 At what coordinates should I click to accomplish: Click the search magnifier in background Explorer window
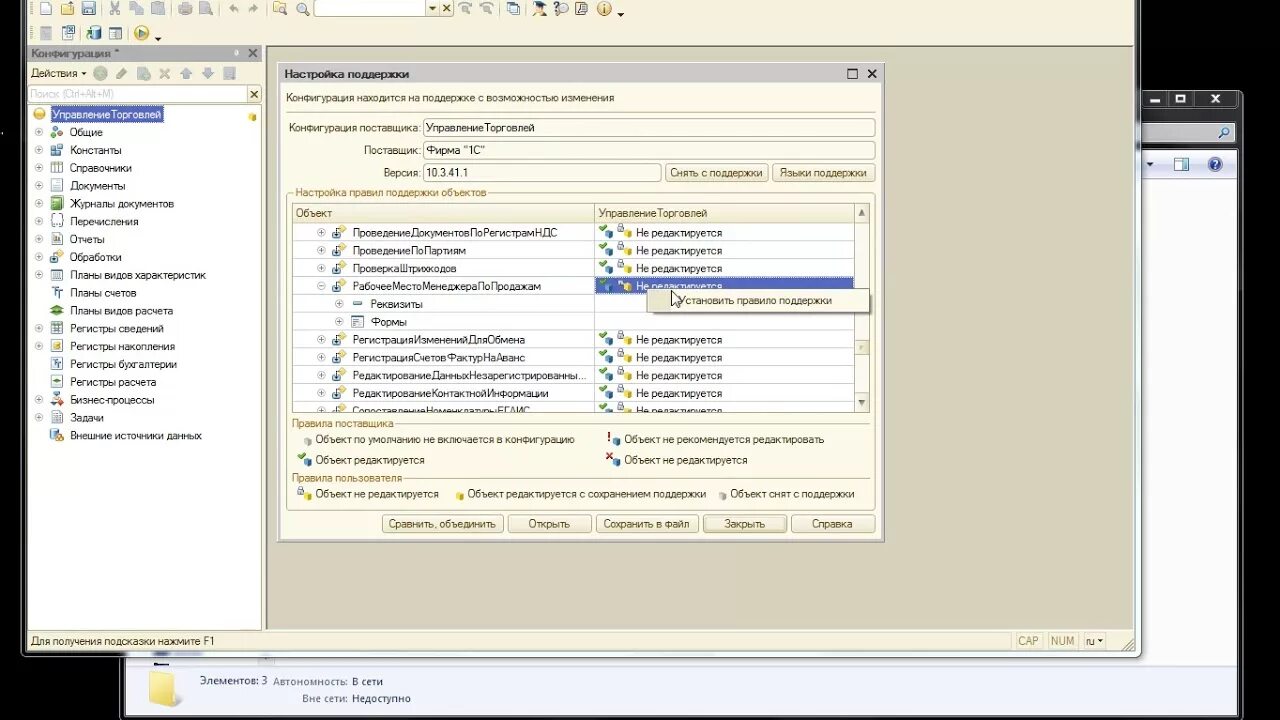point(1223,132)
